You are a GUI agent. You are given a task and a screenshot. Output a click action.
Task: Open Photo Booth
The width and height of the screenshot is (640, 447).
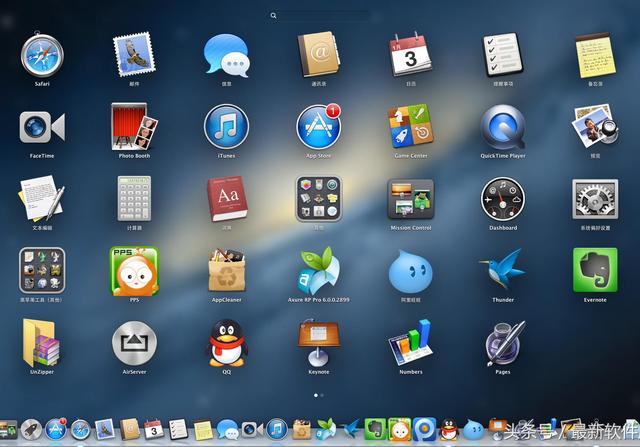(x=134, y=127)
